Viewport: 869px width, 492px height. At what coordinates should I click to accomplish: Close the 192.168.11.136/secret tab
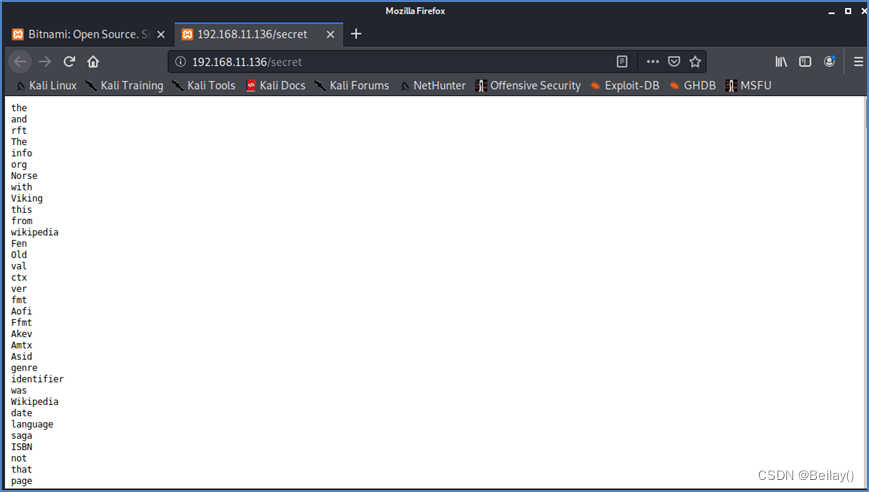tap(330, 34)
